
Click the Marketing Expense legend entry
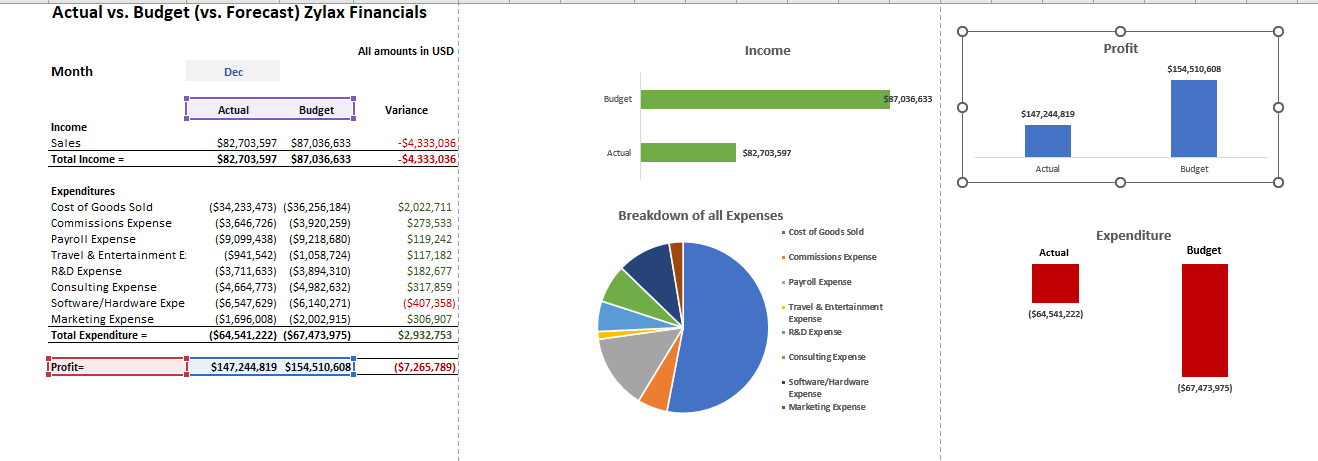coord(826,407)
